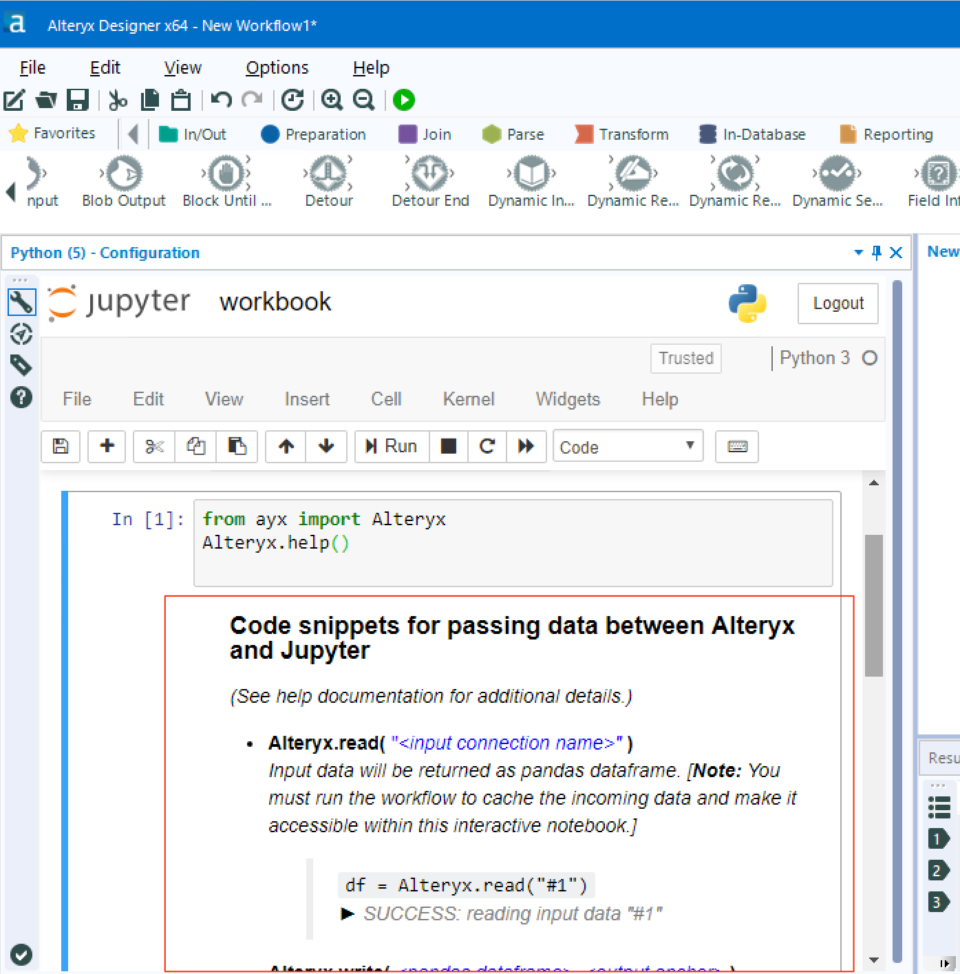The width and height of the screenshot is (960, 974).
Task: Toggle the Trusted status of the notebook
Action: (685, 358)
